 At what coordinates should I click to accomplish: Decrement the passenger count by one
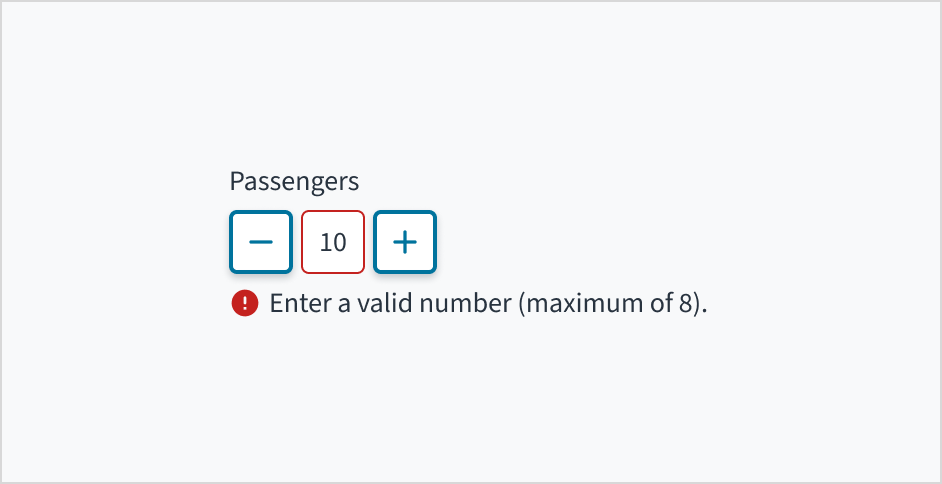(x=261, y=242)
